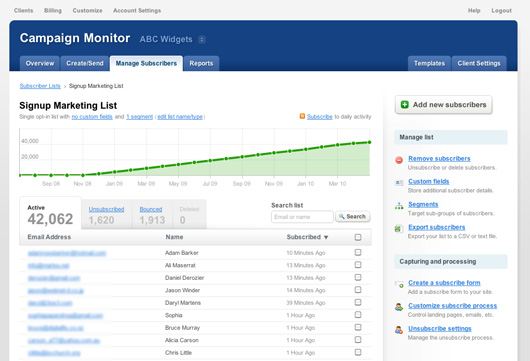Tick Bruce Murray's checkbox
The height and width of the screenshot is (361, 530).
tap(358, 328)
